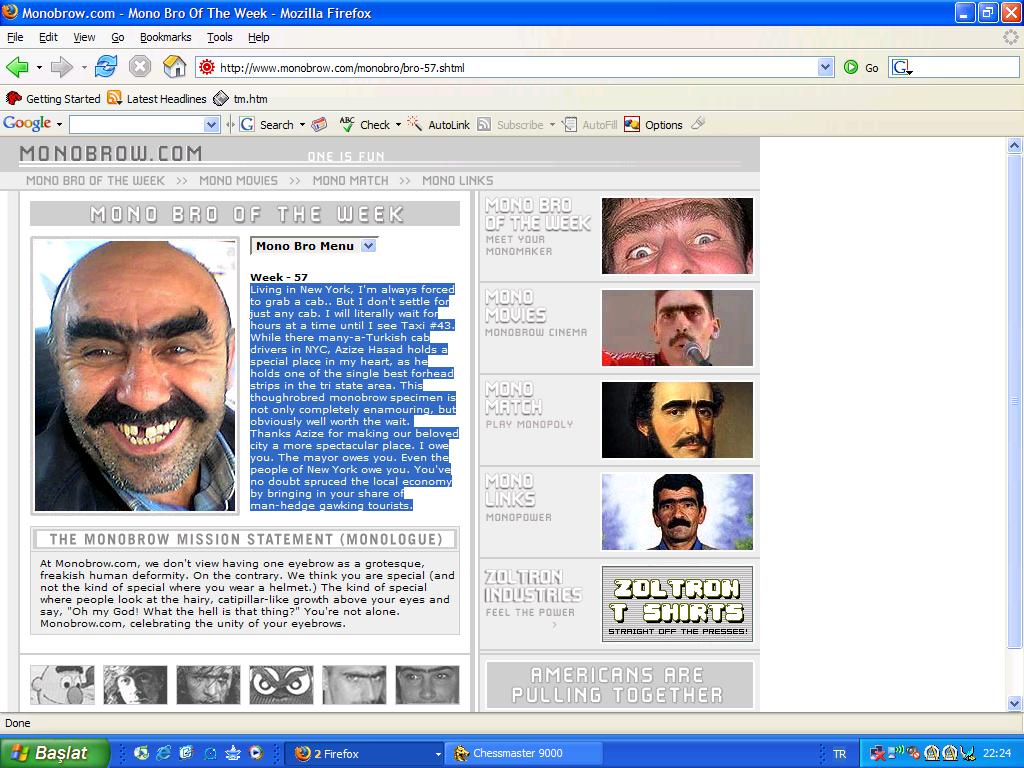The height and width of the screenshot is (768, 1024).
Task: Follow the MONO LINKS nav link
Action: [458, 181]
